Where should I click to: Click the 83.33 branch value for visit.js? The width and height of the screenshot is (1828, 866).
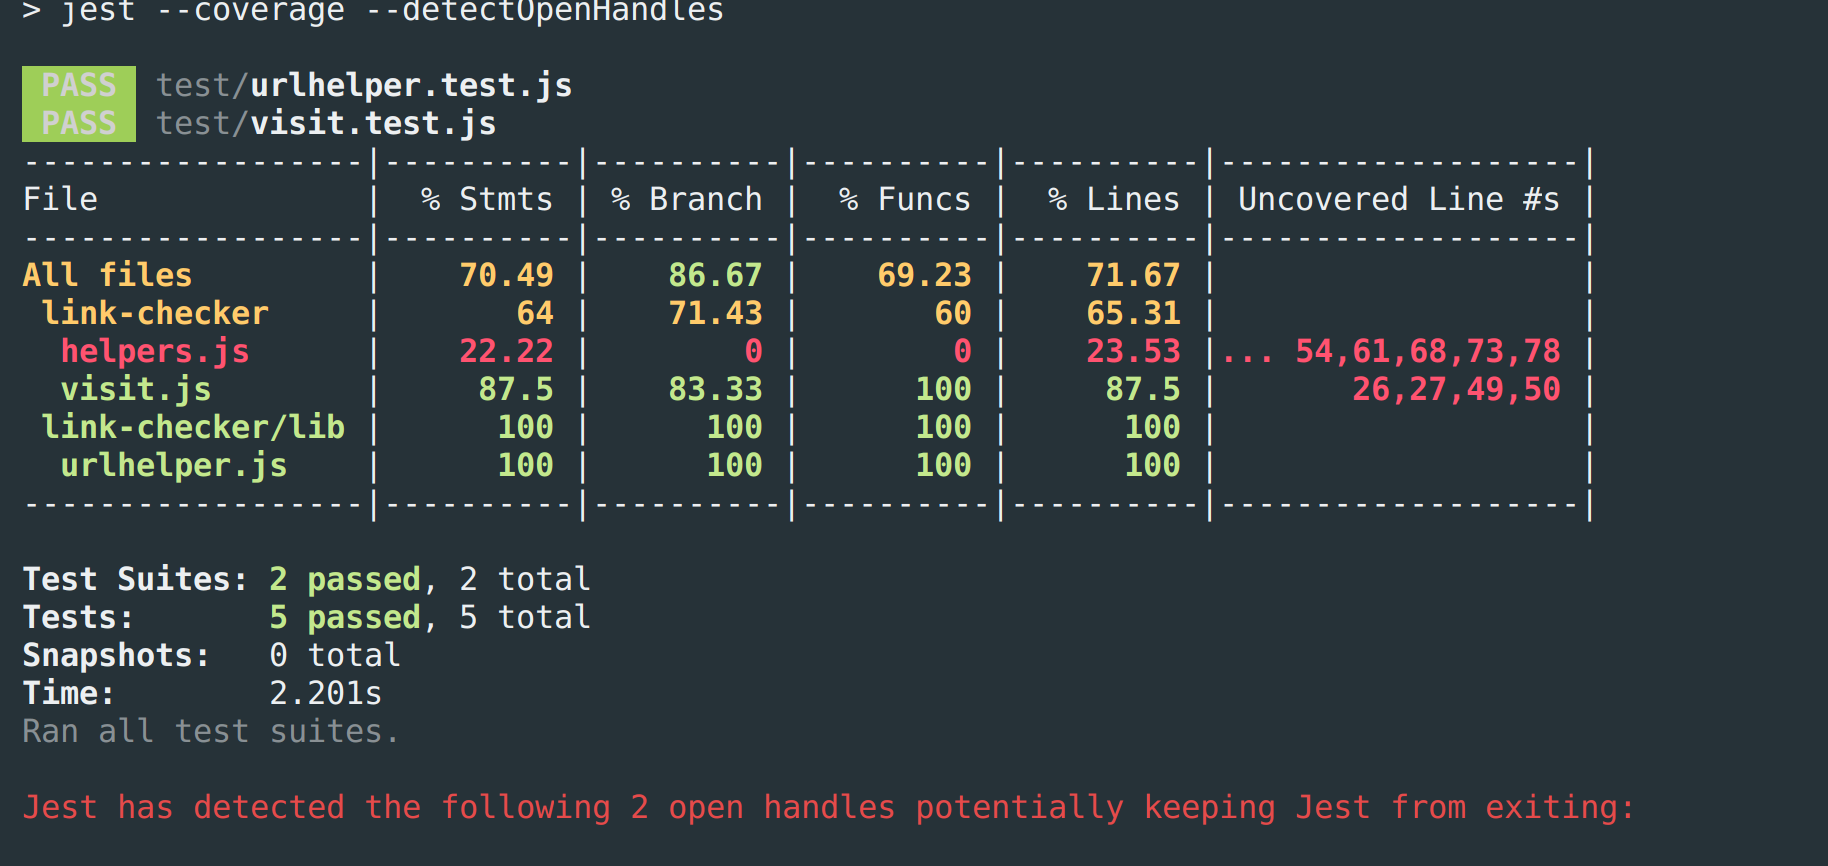coord(715,389)
